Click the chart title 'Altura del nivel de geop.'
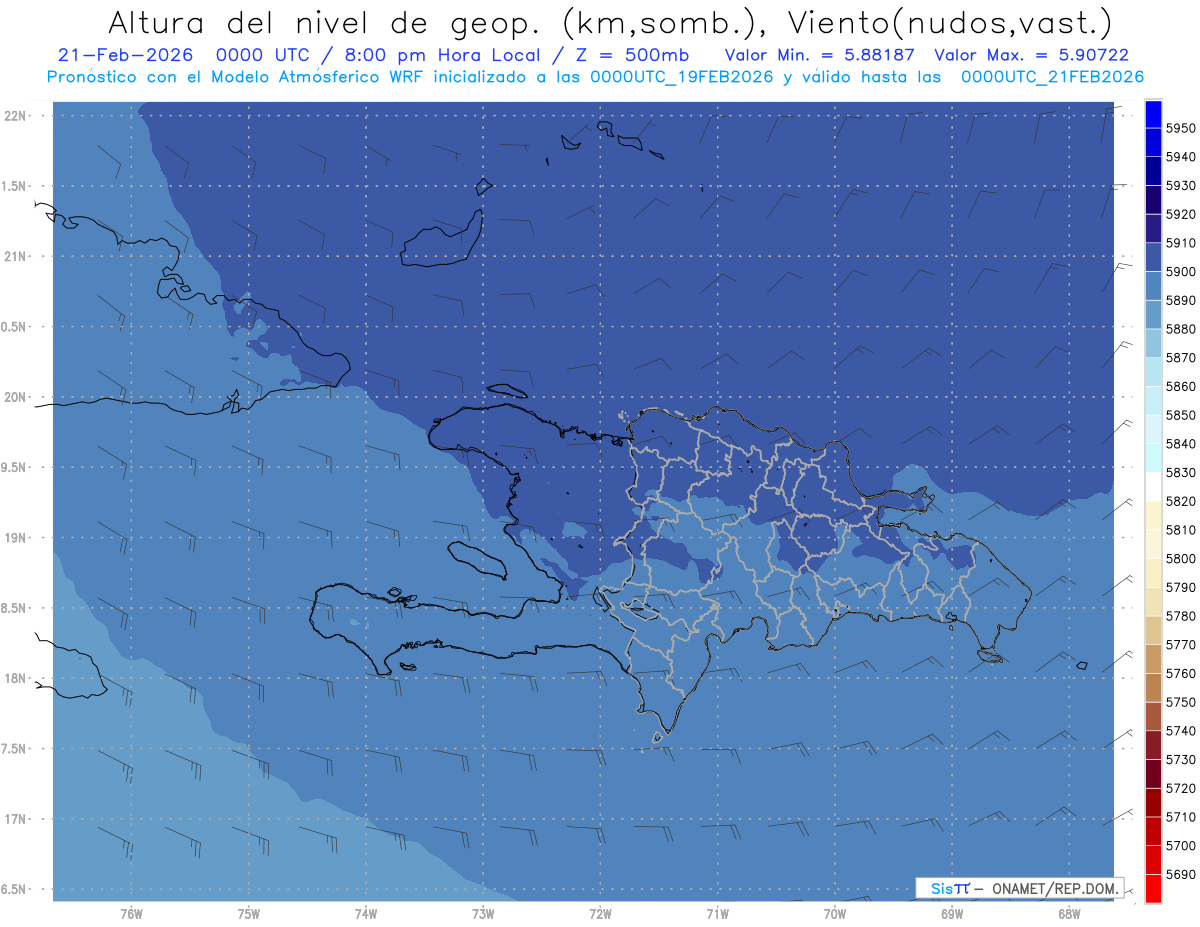This screenshot has width=1200, height=927. click(x=327, y=22)
